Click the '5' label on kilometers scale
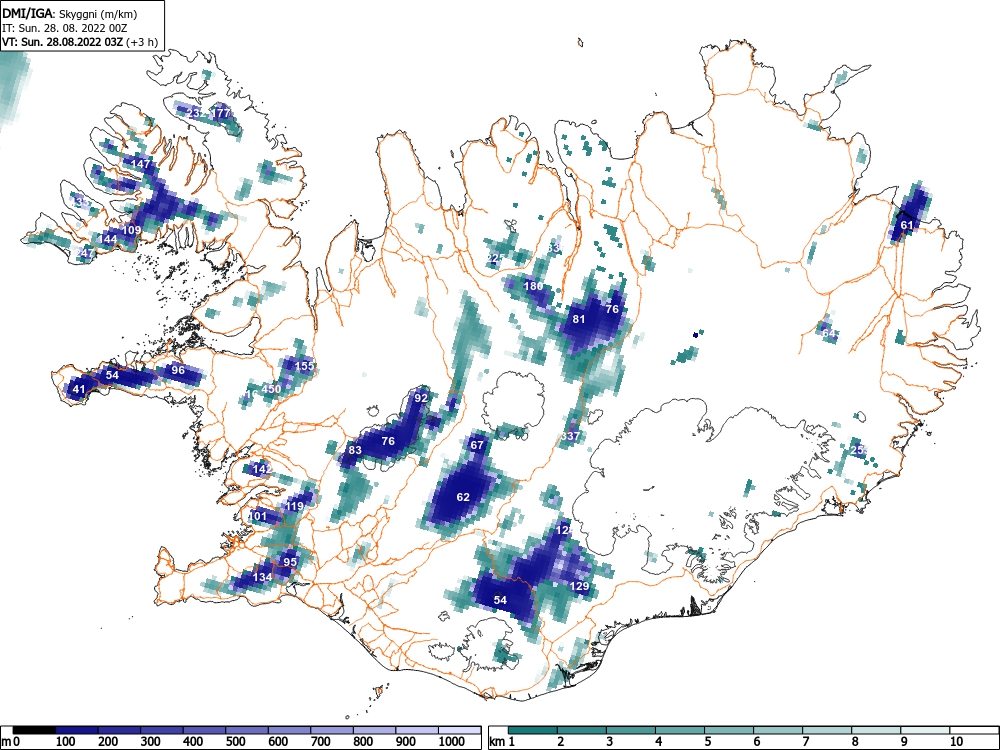The width and height of the screenshot is (1000, 750). (707, 742)
